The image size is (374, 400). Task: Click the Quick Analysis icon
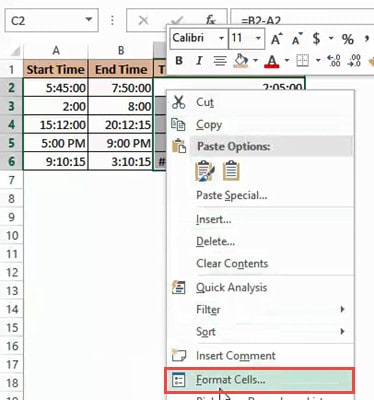[178, 287]
